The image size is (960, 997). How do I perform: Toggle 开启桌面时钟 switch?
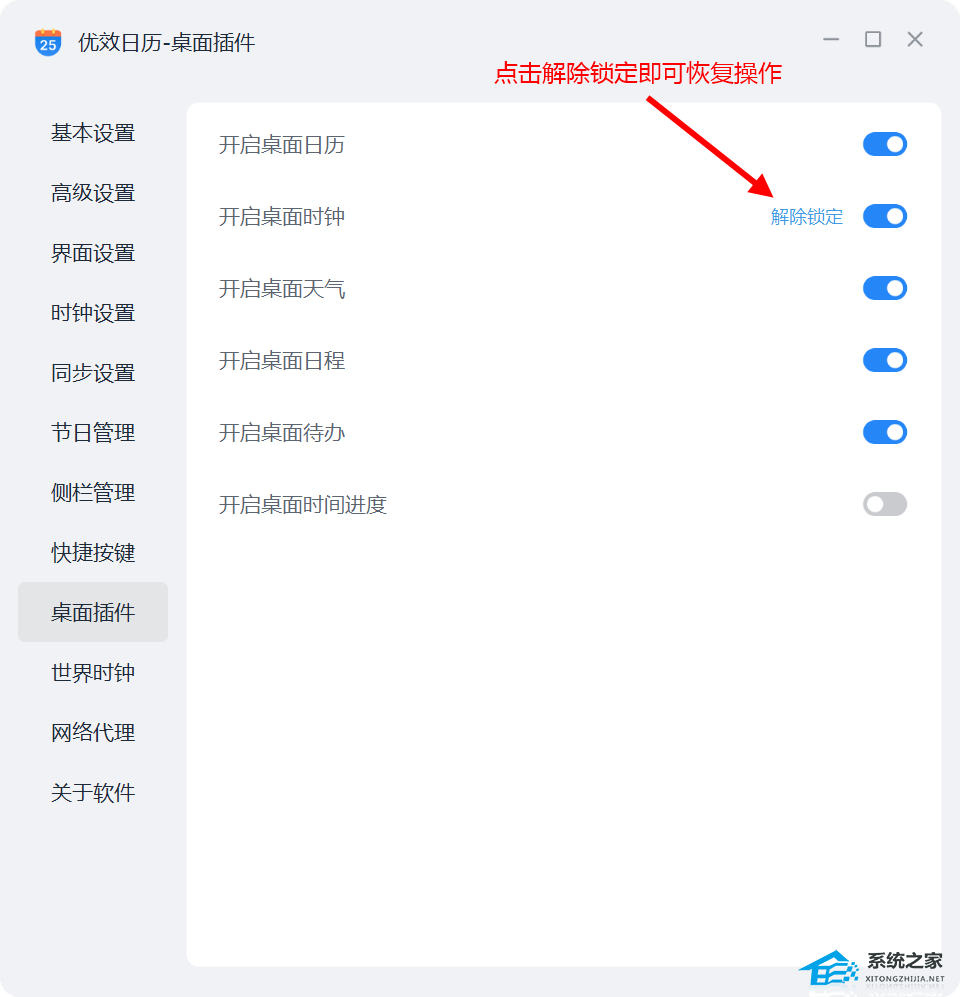click(x=884, y=216)
